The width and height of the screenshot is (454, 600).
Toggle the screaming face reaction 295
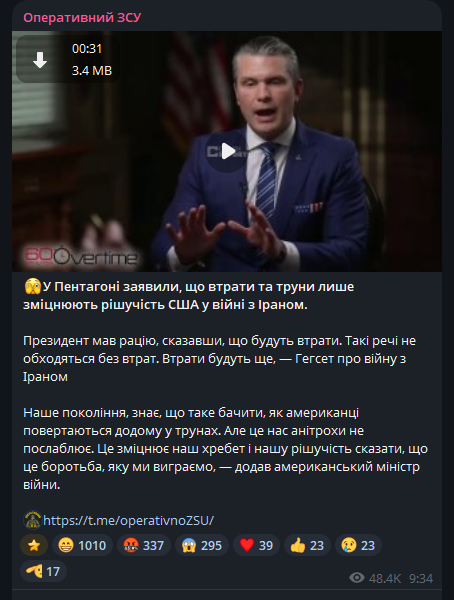[202, 545]
